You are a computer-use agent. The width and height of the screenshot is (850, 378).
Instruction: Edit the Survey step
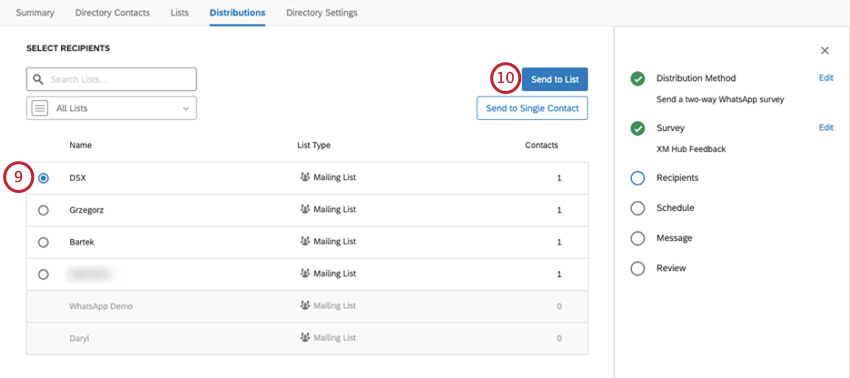826,128
